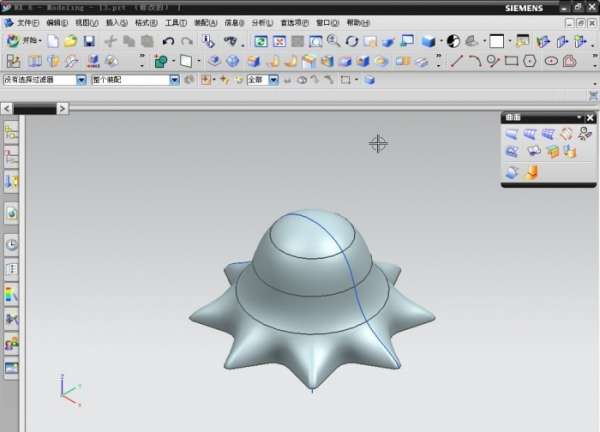This screenshot has height=432, width=600.
Task: Click the horizontal scrollbar right arrow
Action: point(64,107)
